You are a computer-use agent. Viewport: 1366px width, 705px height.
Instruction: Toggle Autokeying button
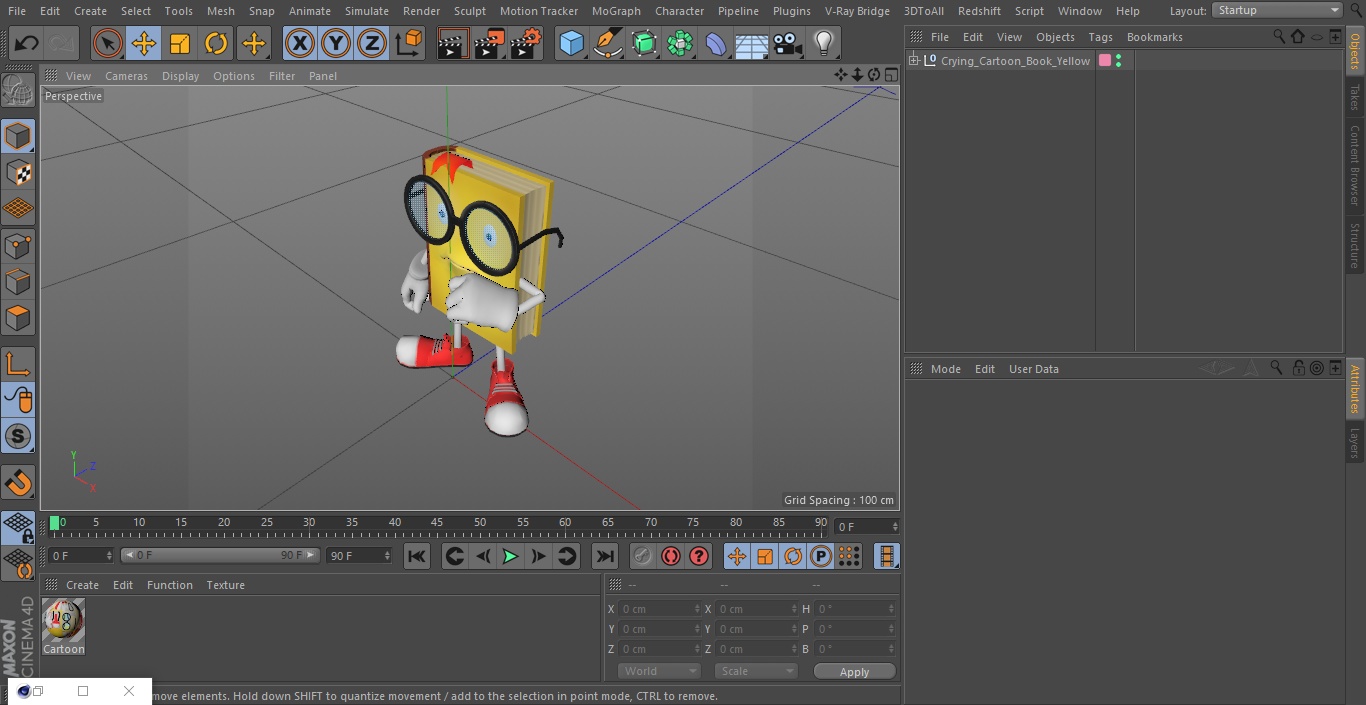671,556
